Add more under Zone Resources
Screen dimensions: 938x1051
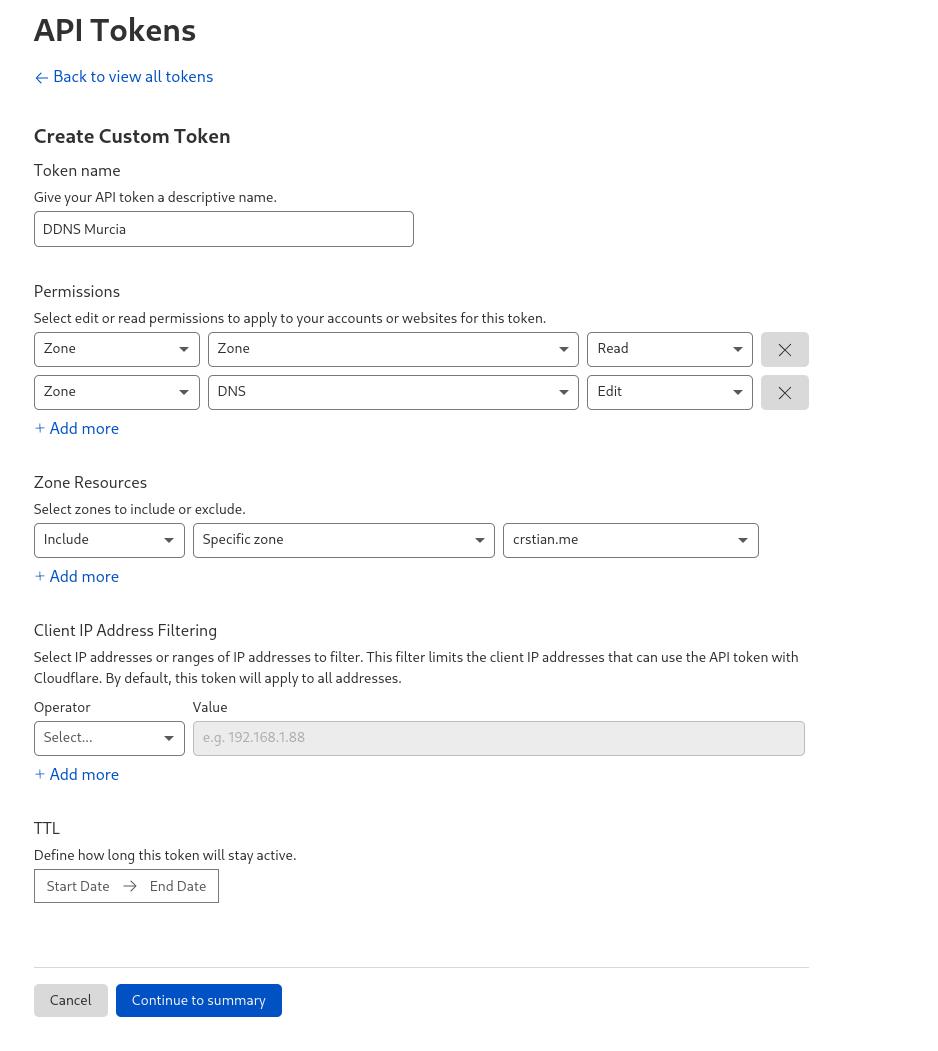[77, 576]
